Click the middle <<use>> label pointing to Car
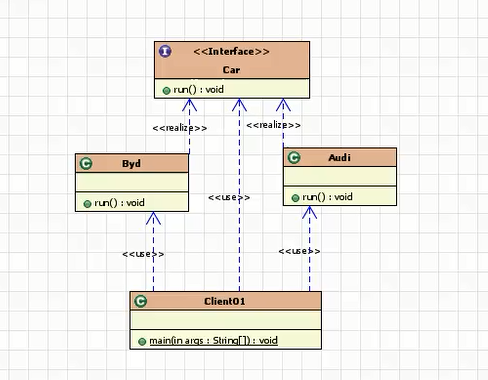 (x=229, y=197)
